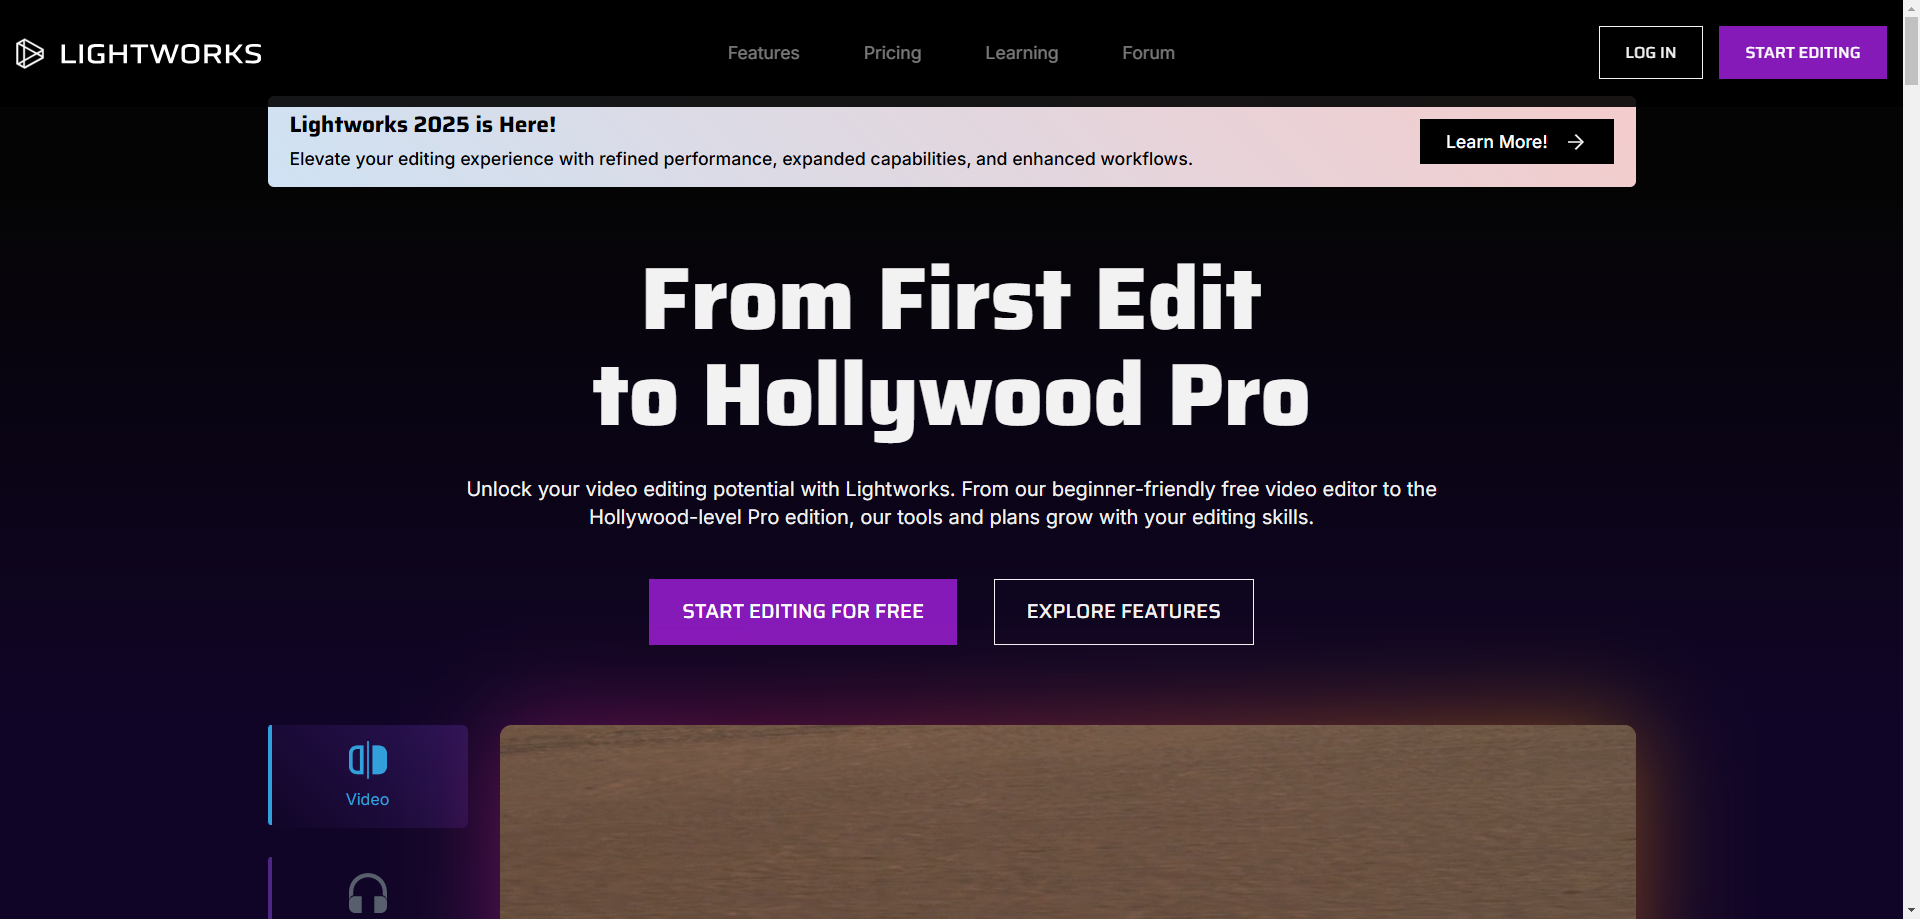Click the LOG IN button

point(1650,52)
